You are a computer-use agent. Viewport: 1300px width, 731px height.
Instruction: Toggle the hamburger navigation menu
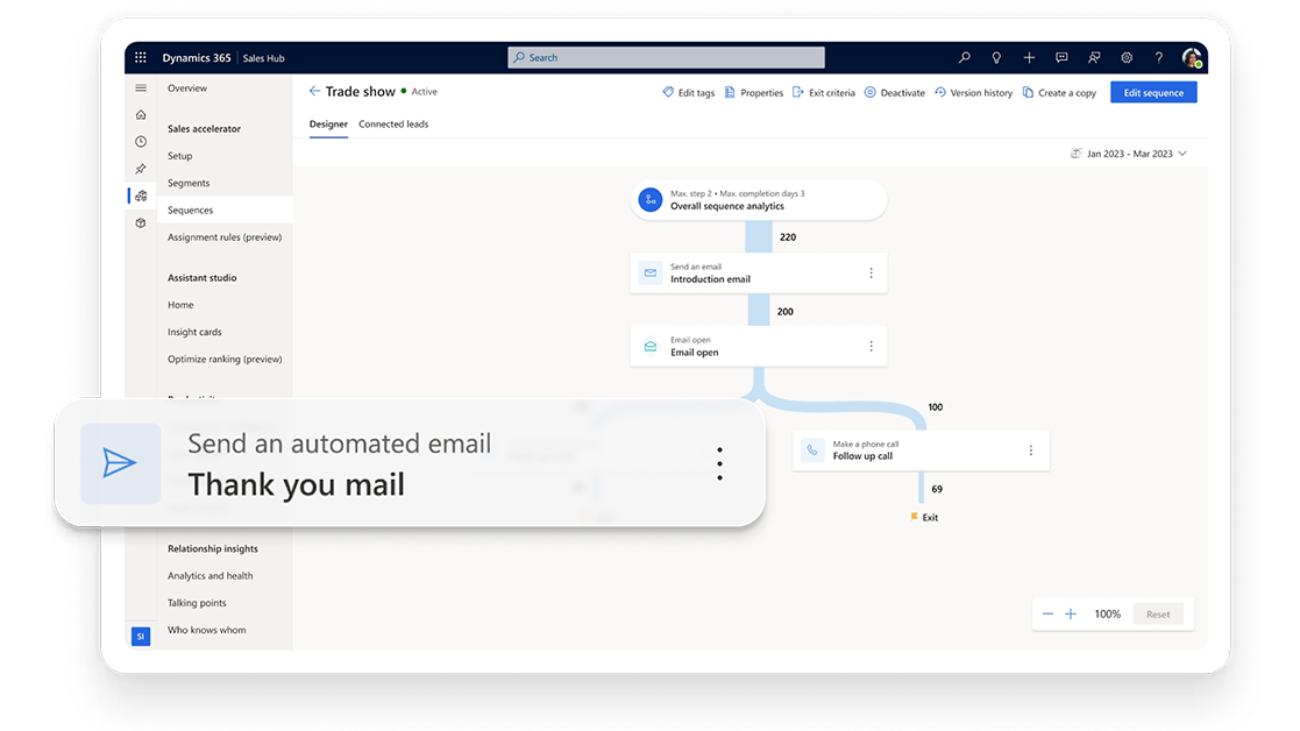click(141, 88)
